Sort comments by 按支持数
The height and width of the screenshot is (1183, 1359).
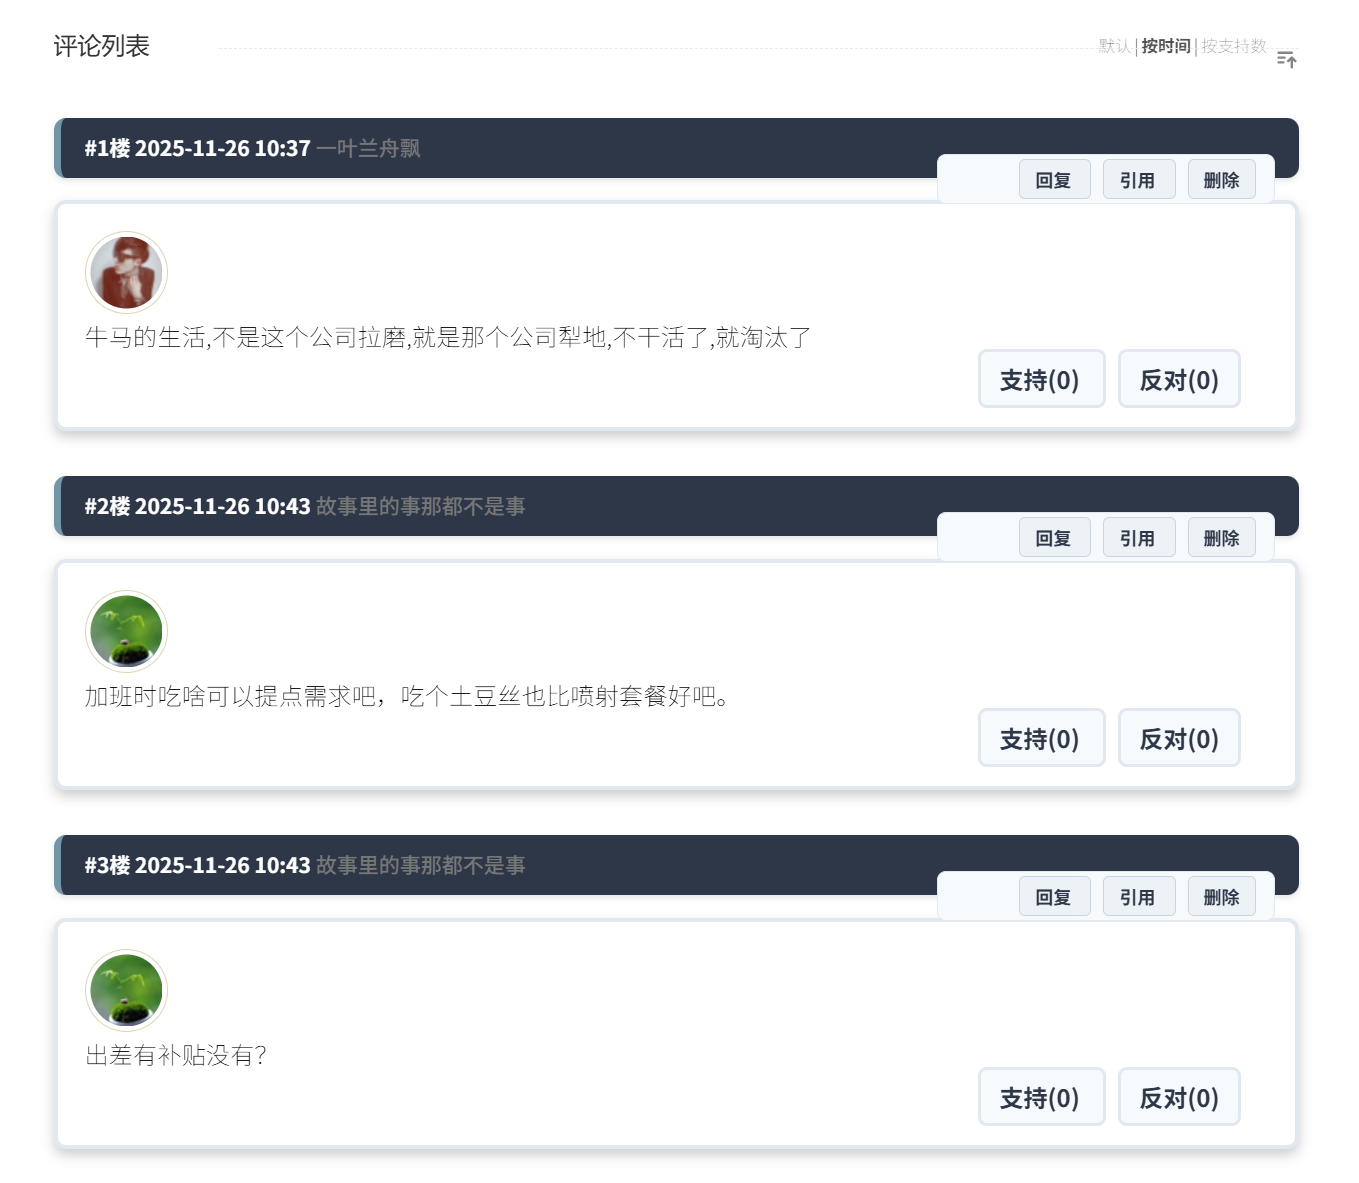1234,46
